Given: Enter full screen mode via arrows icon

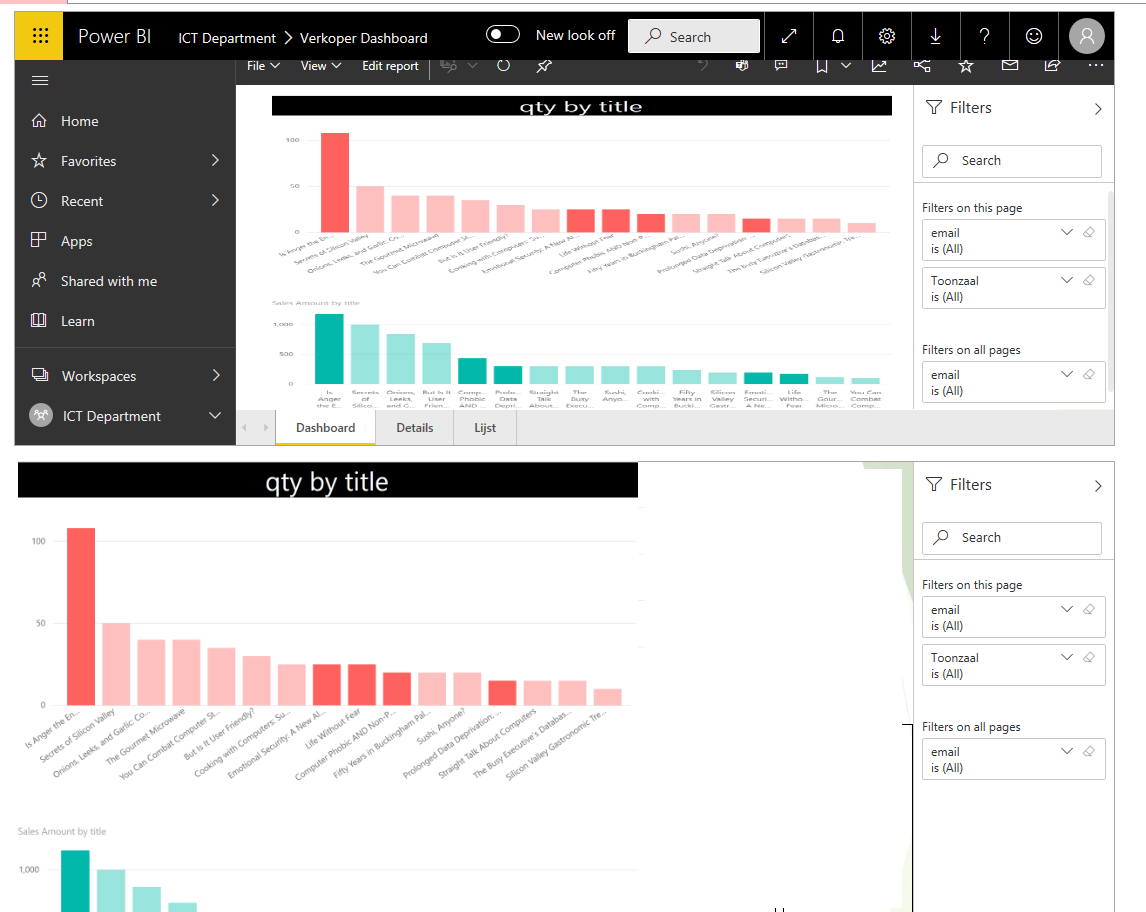Looking at the screenshot, I should 789,36.
